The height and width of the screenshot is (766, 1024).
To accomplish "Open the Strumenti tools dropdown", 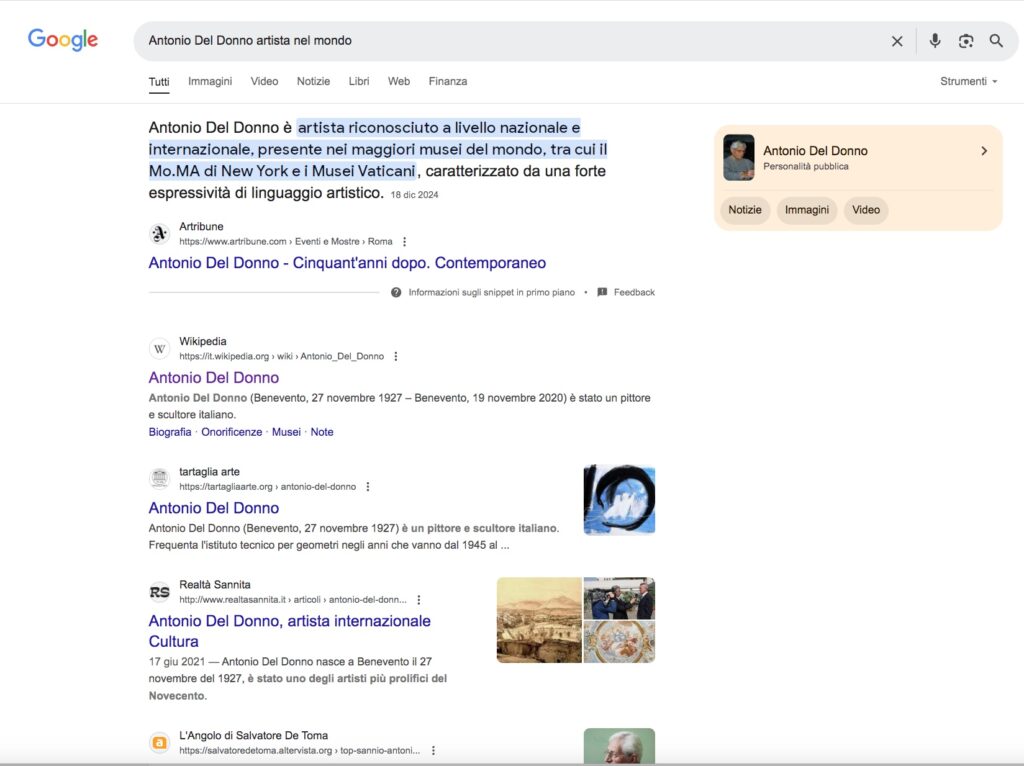I will [968, 82].
